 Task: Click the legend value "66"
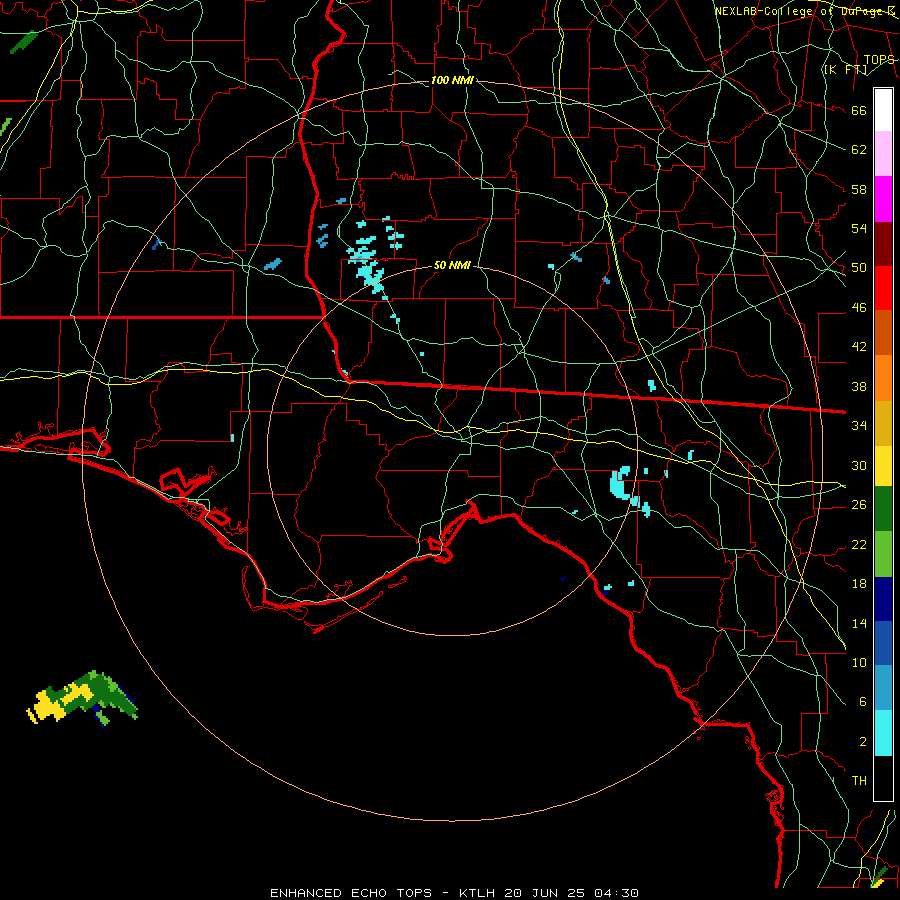(859, 111)
